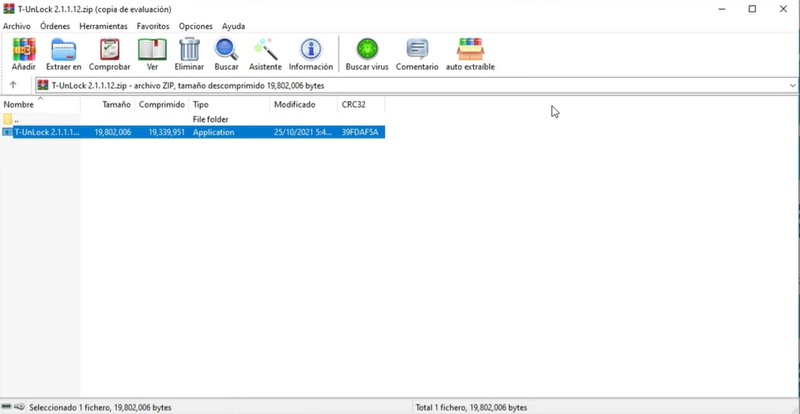Click the 19,802,006 size cell in file row
Screen dimensions: 800x414
pos(113,132)
